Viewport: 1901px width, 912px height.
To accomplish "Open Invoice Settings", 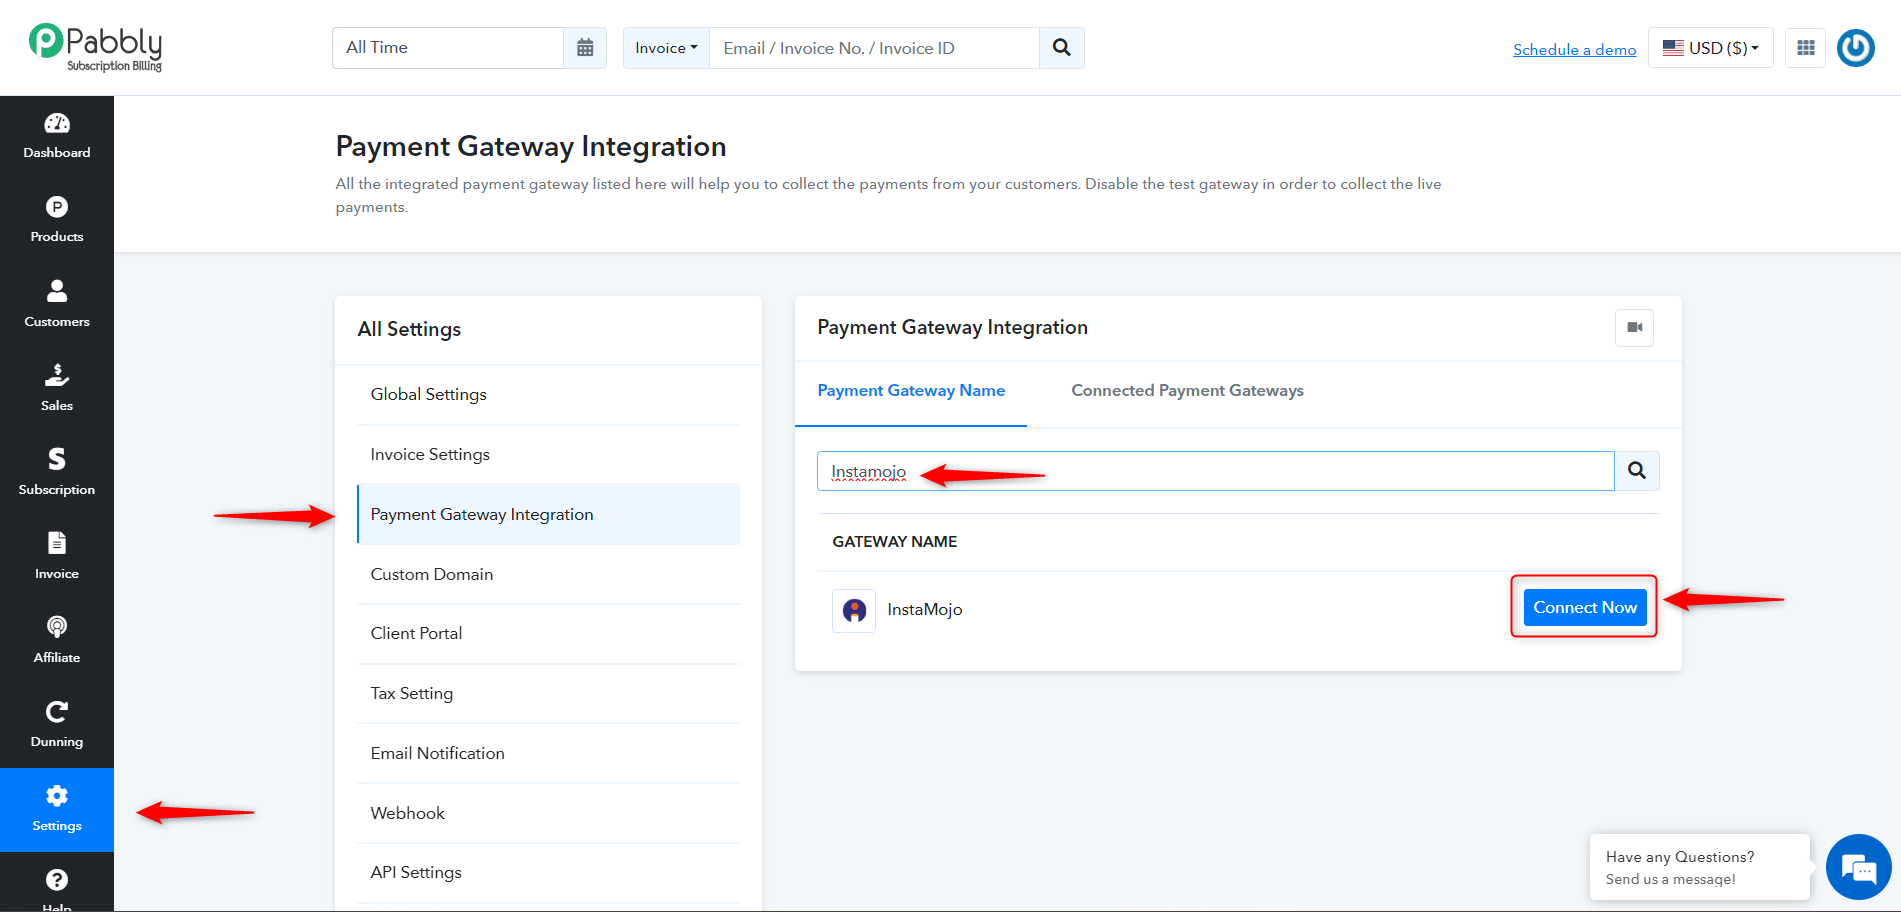I will (548, 455).
